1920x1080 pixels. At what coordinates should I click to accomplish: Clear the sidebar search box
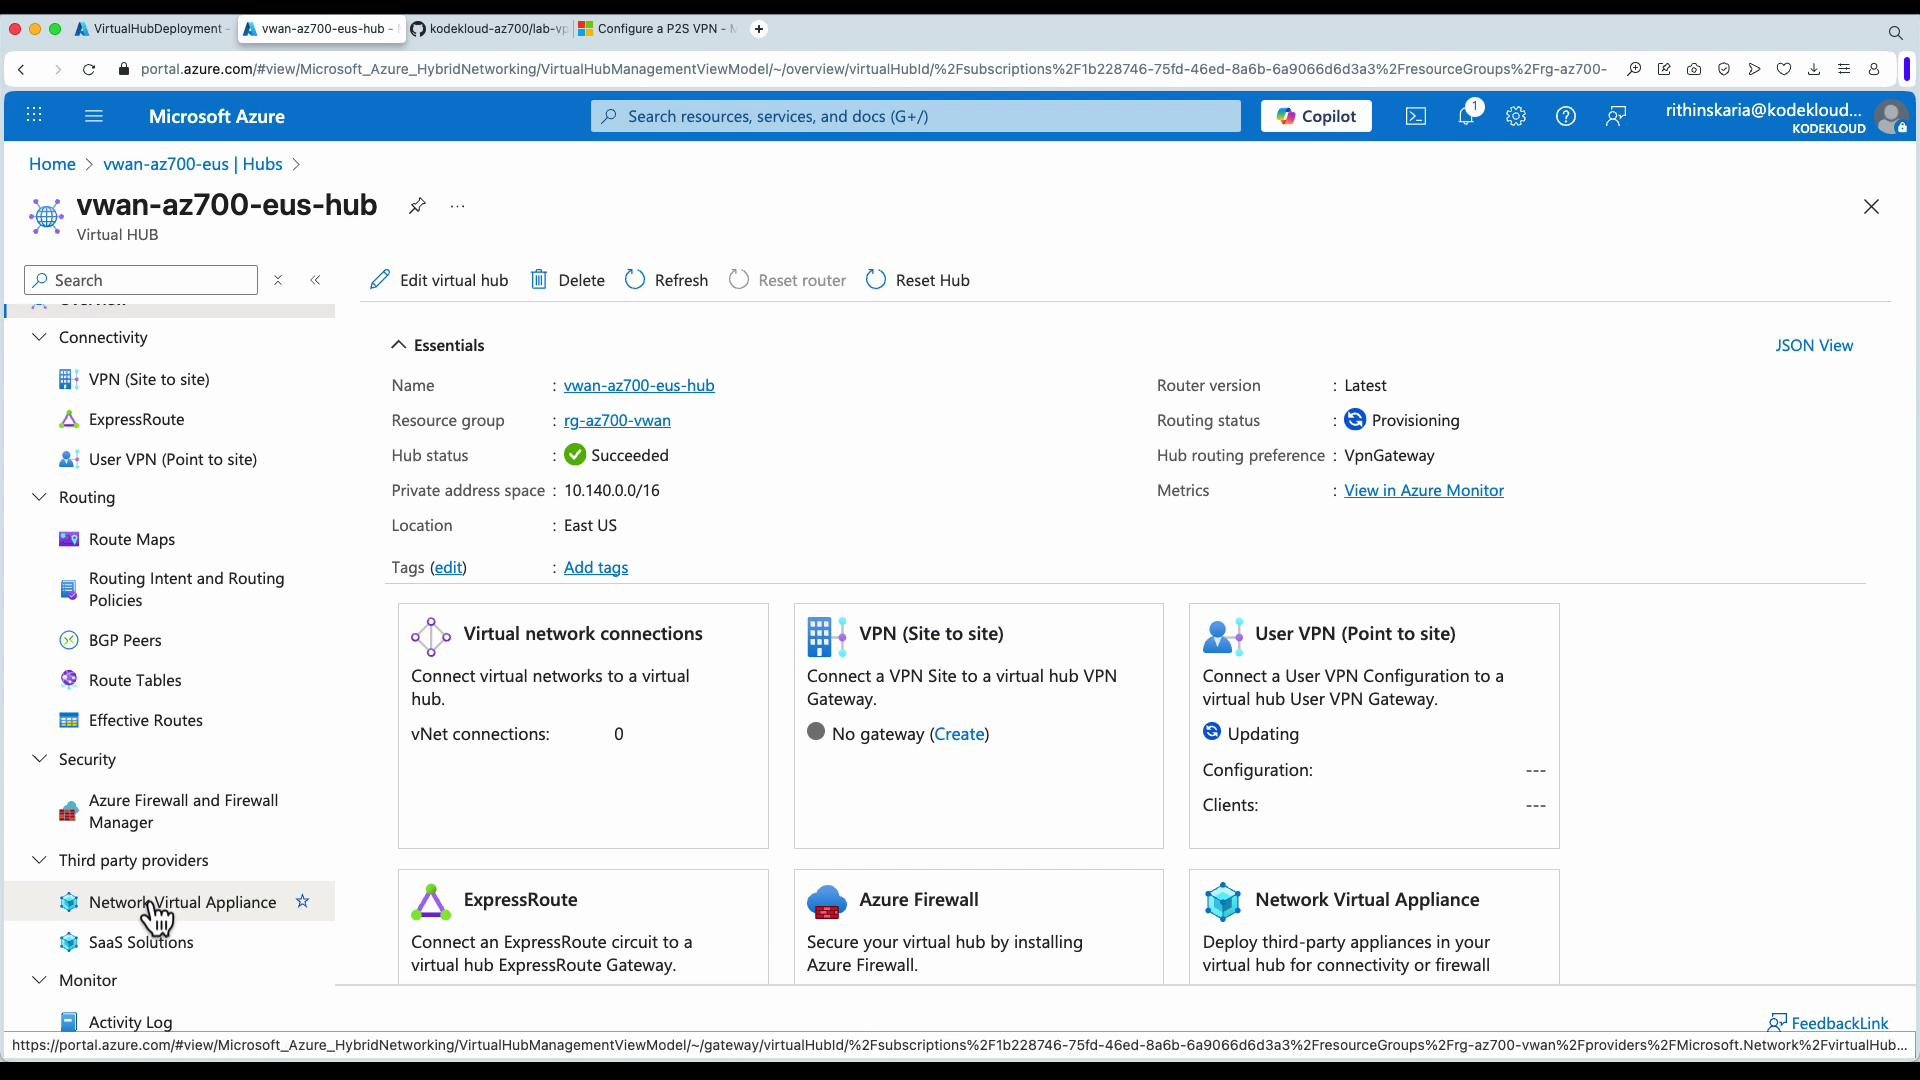tap(278, 280)
